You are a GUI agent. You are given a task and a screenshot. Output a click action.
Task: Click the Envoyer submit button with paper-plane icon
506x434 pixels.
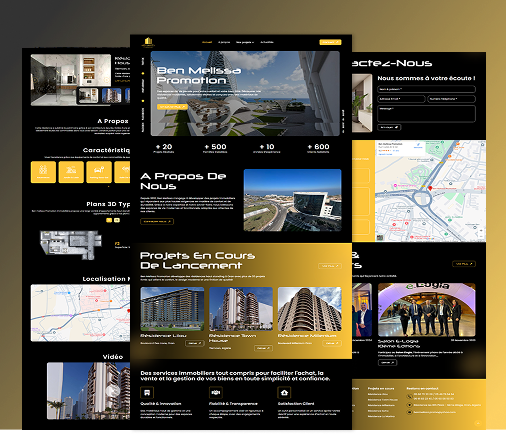pos(389,127)
